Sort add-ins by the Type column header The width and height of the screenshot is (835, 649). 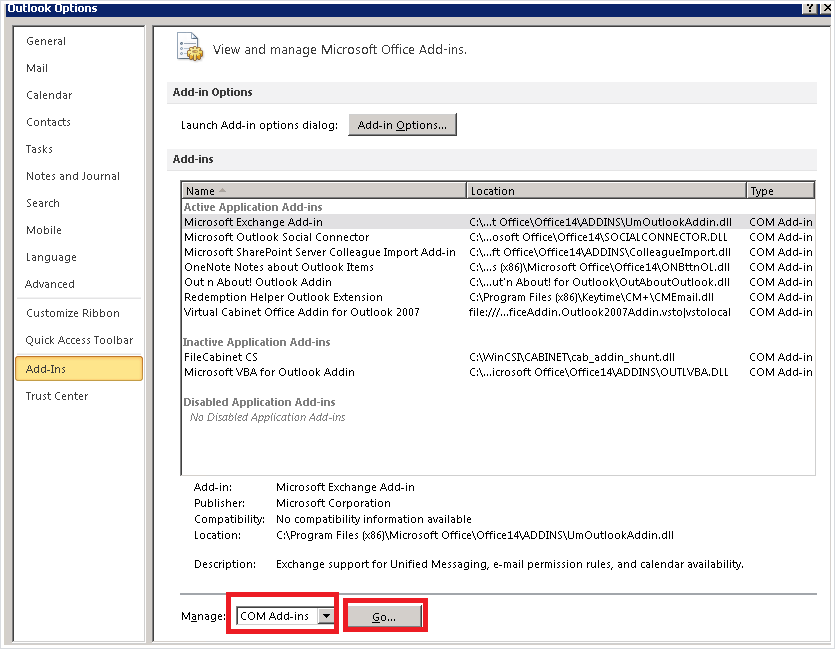(x=781, y=191)
